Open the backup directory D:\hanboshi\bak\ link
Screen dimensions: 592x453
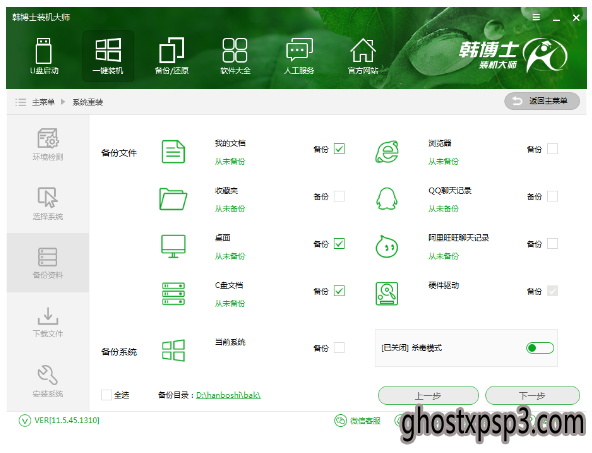point(228,395)
